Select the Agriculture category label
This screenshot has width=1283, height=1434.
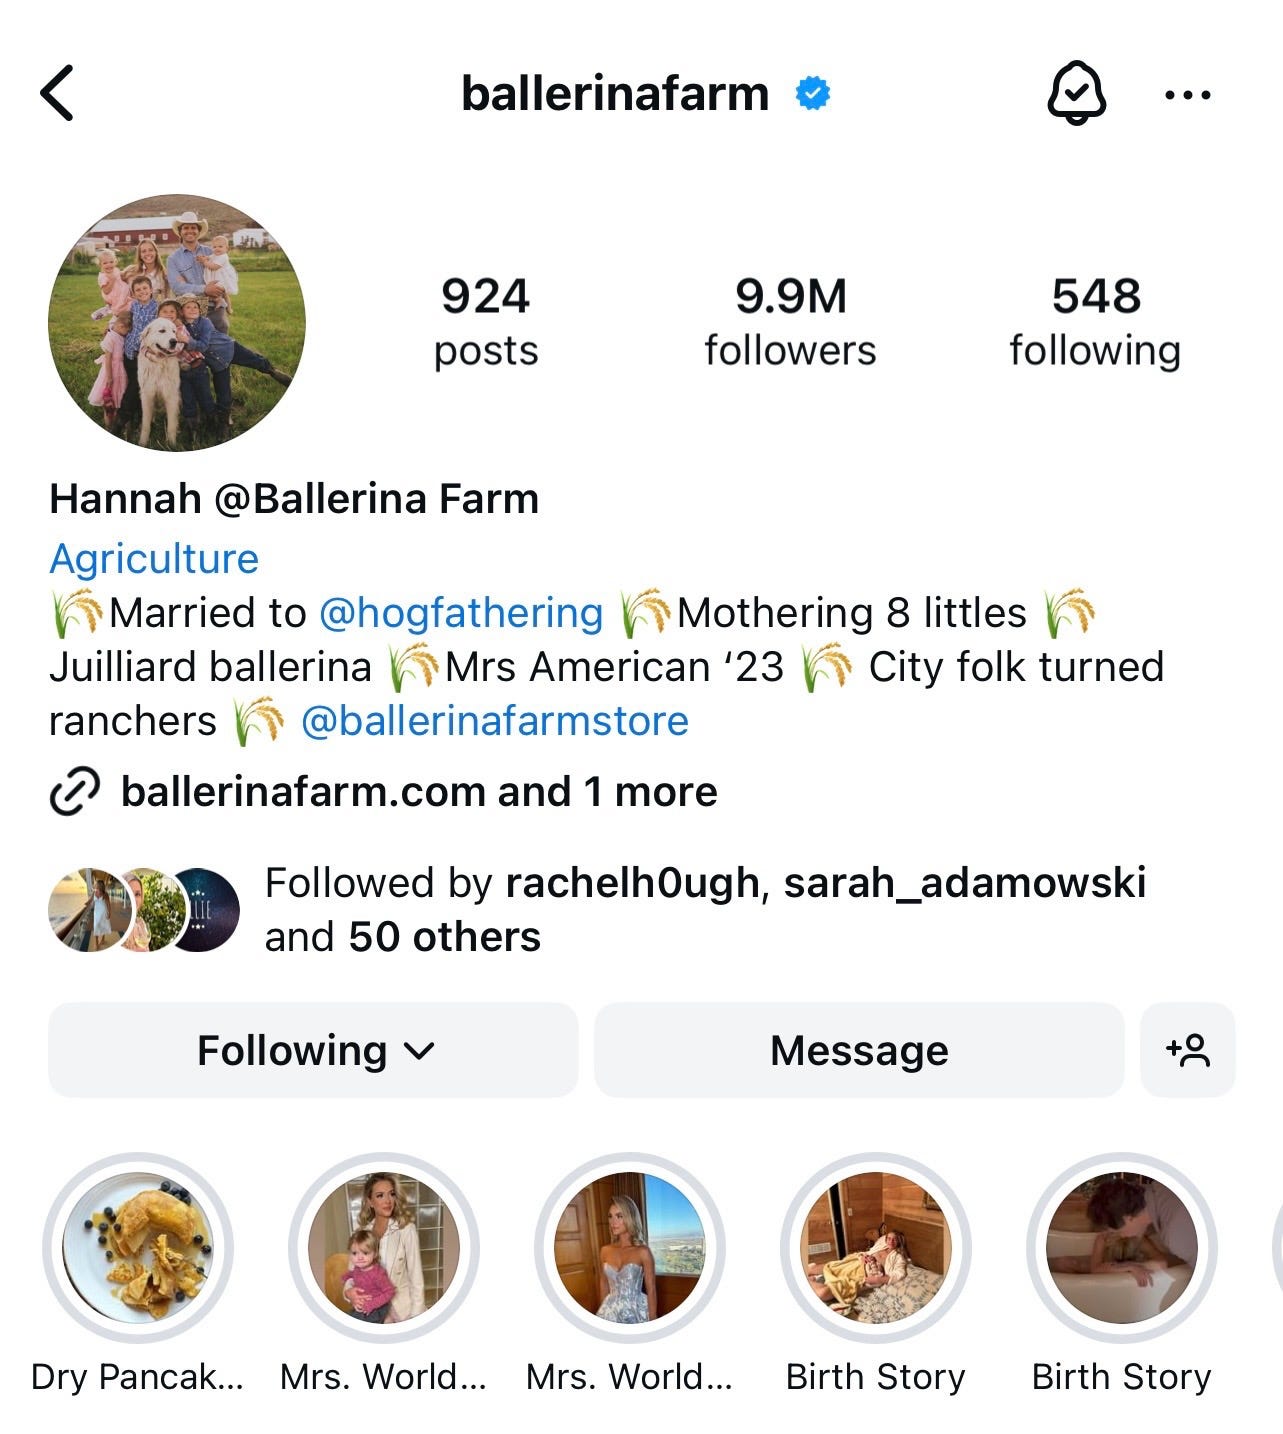(x=154, y=558)
